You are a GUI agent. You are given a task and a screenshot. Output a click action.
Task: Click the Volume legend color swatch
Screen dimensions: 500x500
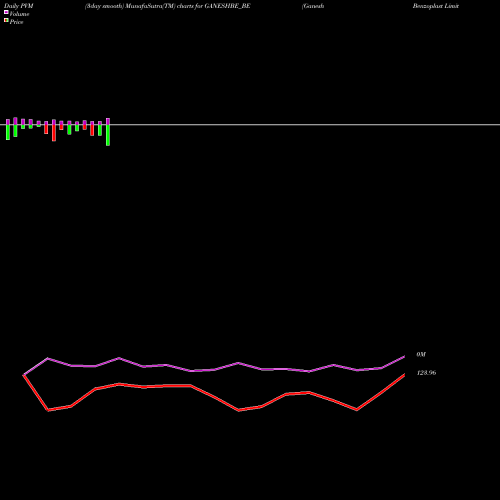click(6, 12)
